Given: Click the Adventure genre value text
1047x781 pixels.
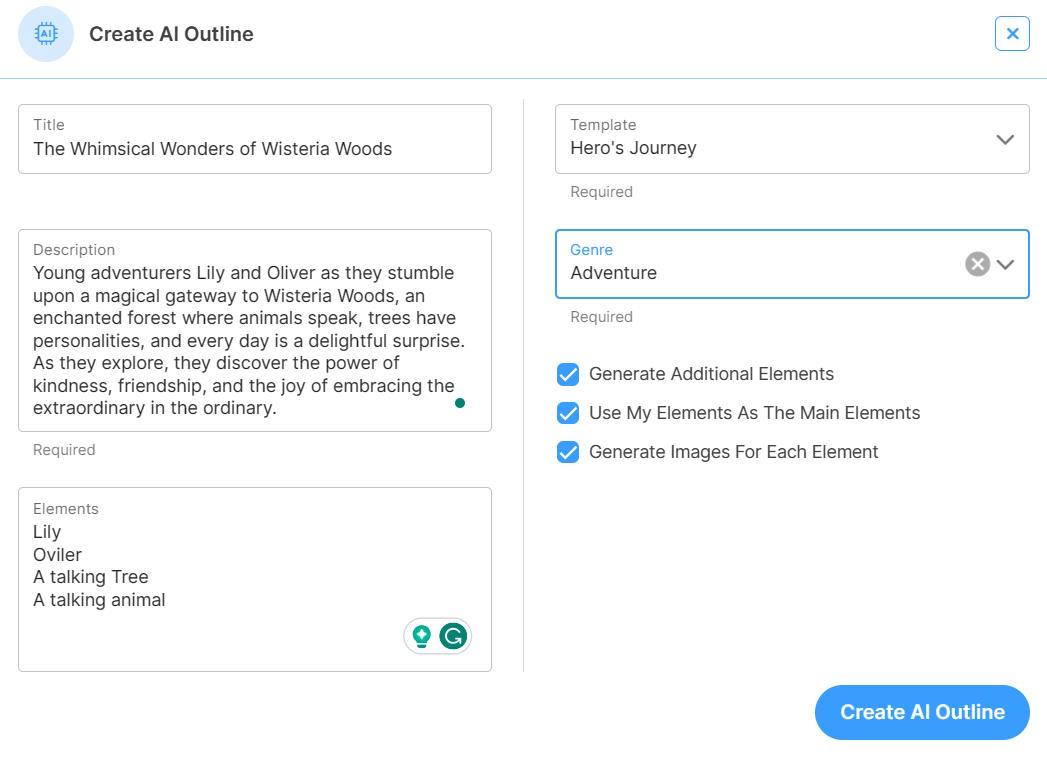Looking at the screenshot, I should point(614,273).
